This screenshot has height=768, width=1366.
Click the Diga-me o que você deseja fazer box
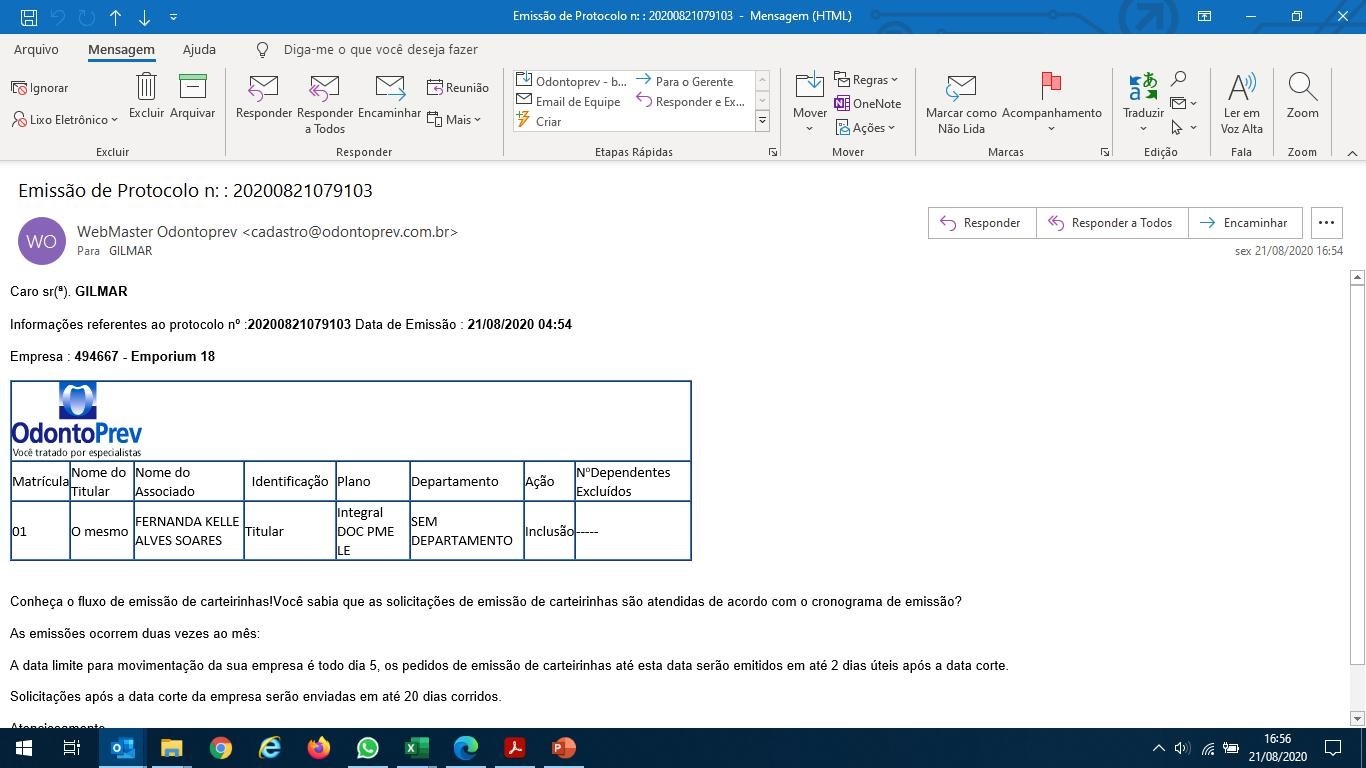pyautogui.click(x=380, y=49)
